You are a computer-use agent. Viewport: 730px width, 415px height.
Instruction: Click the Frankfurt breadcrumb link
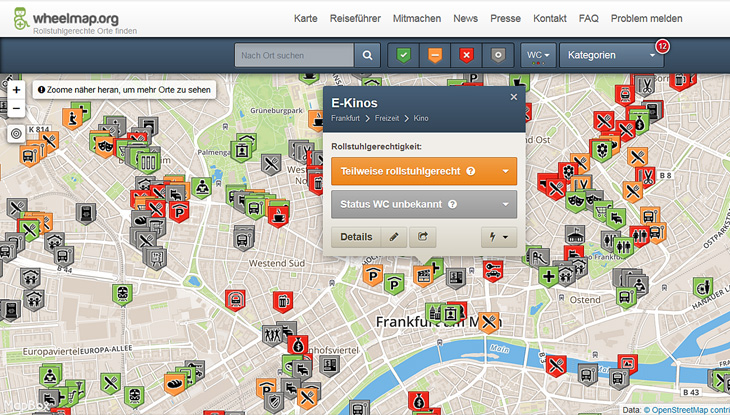[x=345, y=118]
